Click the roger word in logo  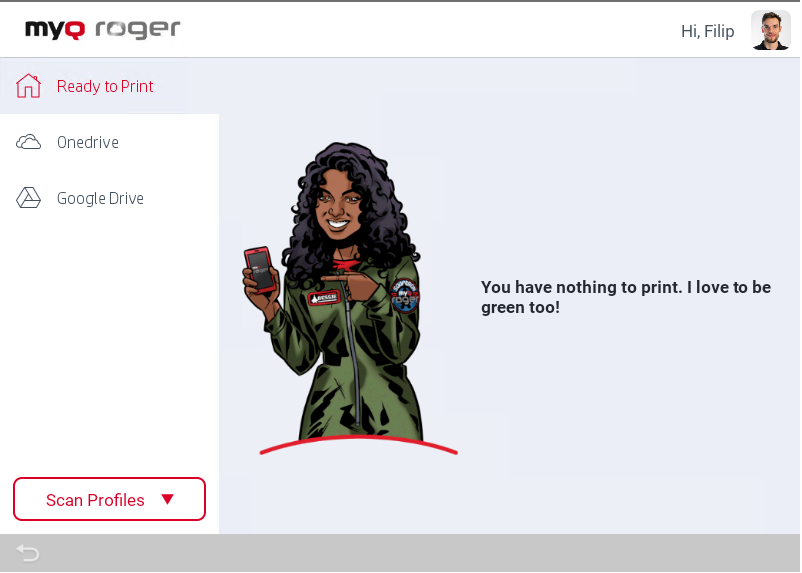tap(138, 29)
